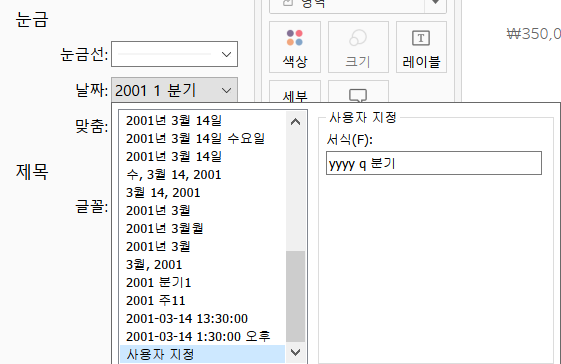Screen dimensions: 561x364
Task: Click the format list scrollbar thumb
Action: (x=296, y=296)
